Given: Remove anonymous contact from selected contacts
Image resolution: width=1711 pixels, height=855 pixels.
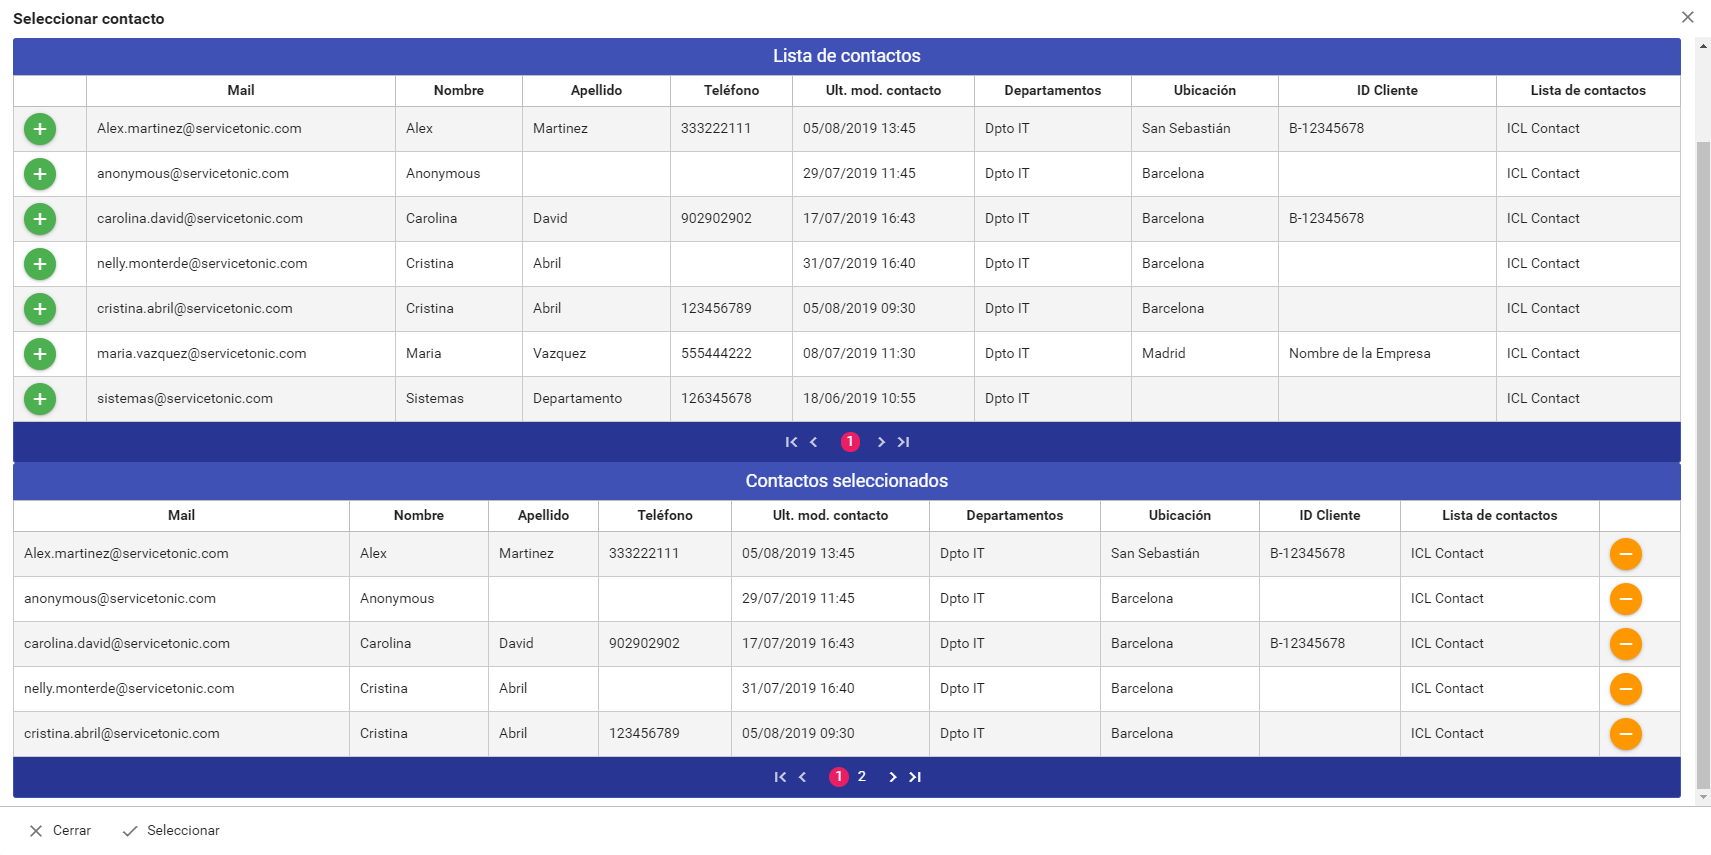Looking at the screenshot, I should pyautogui.click(x=1626, y=599).
